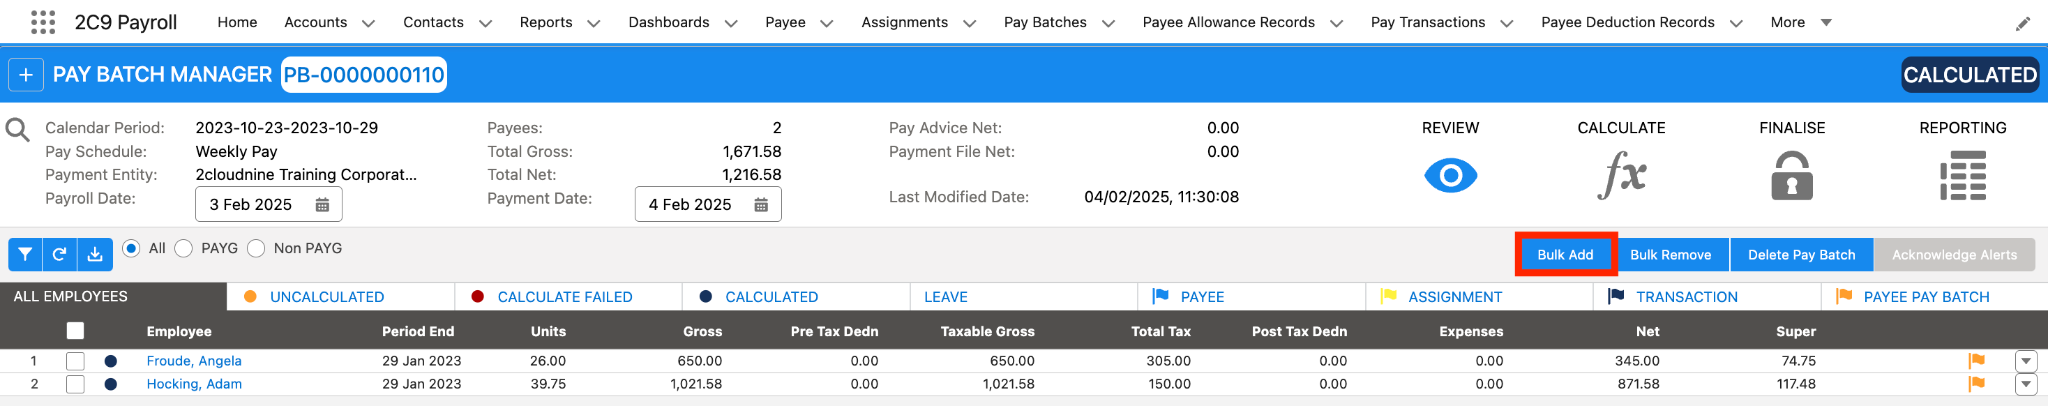Filter by the LEAVE tab

(1024, 297)
